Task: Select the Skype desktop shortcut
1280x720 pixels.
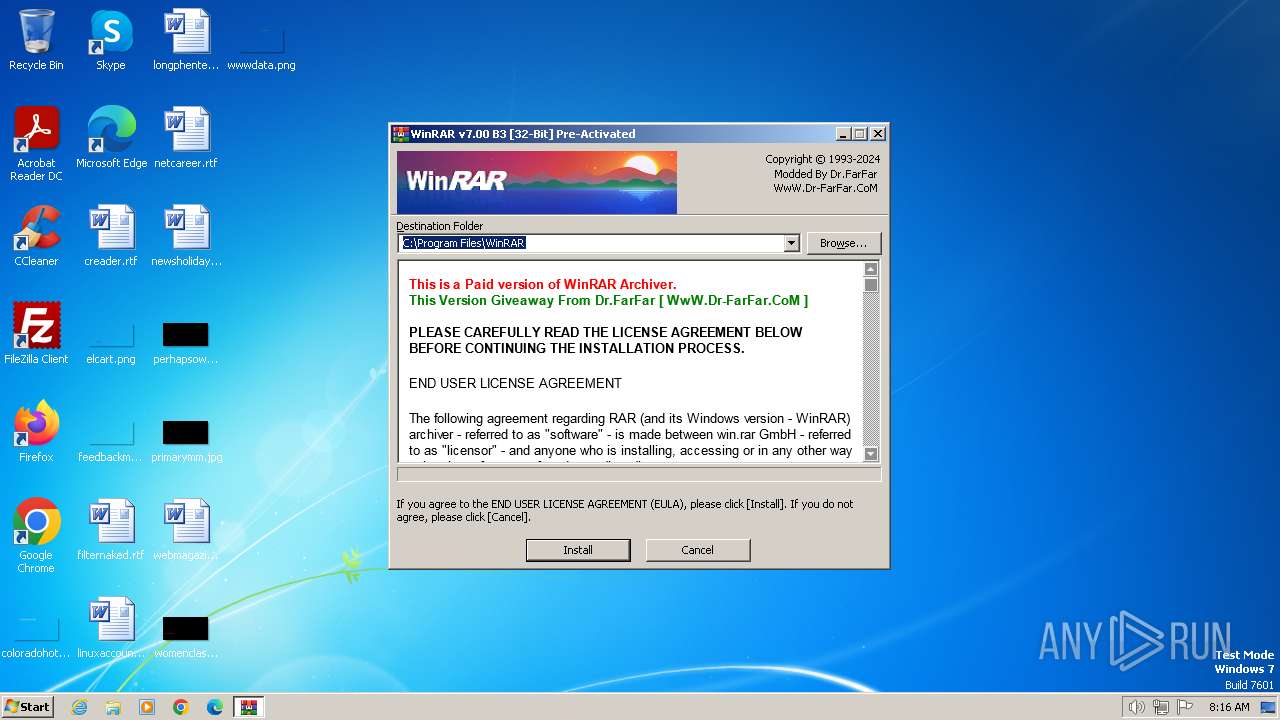Action: [110, 40]
